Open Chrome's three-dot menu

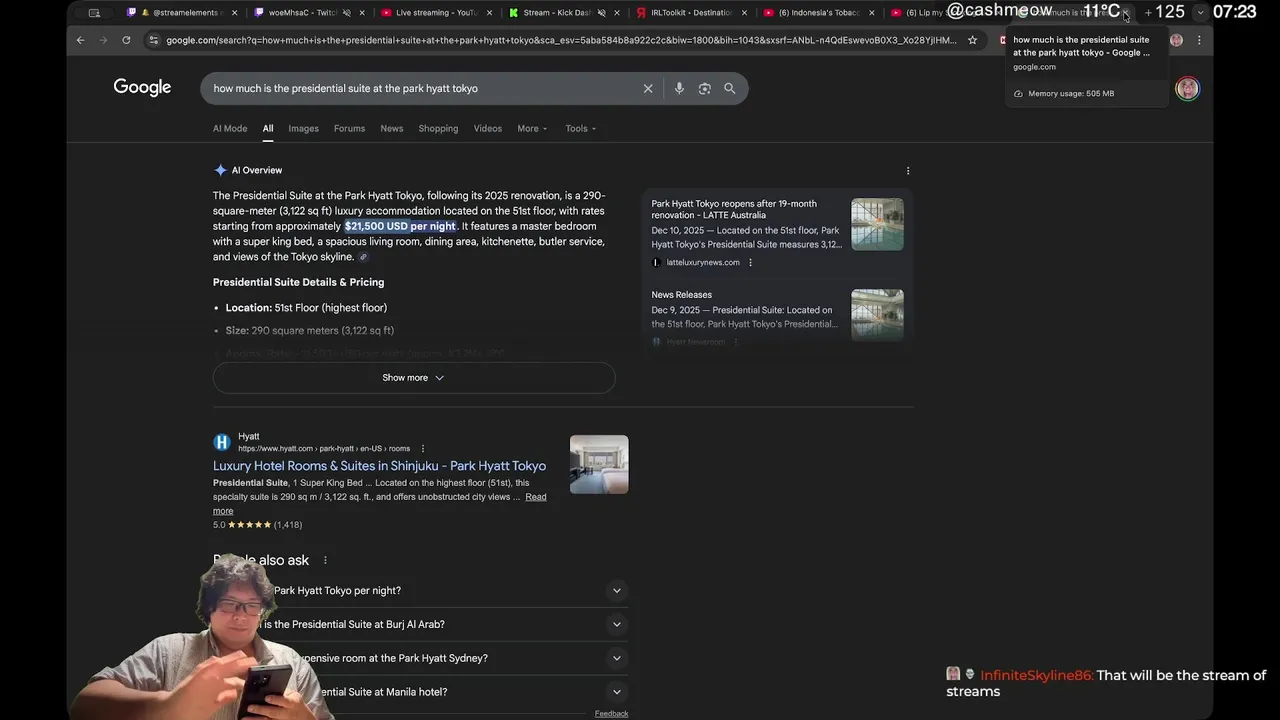click(1199, 40)
